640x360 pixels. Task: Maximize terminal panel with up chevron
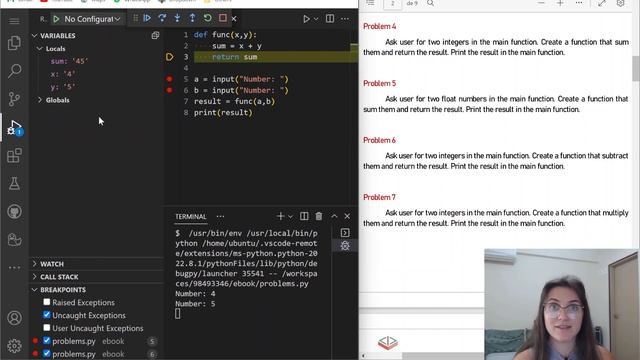point(334,216)
